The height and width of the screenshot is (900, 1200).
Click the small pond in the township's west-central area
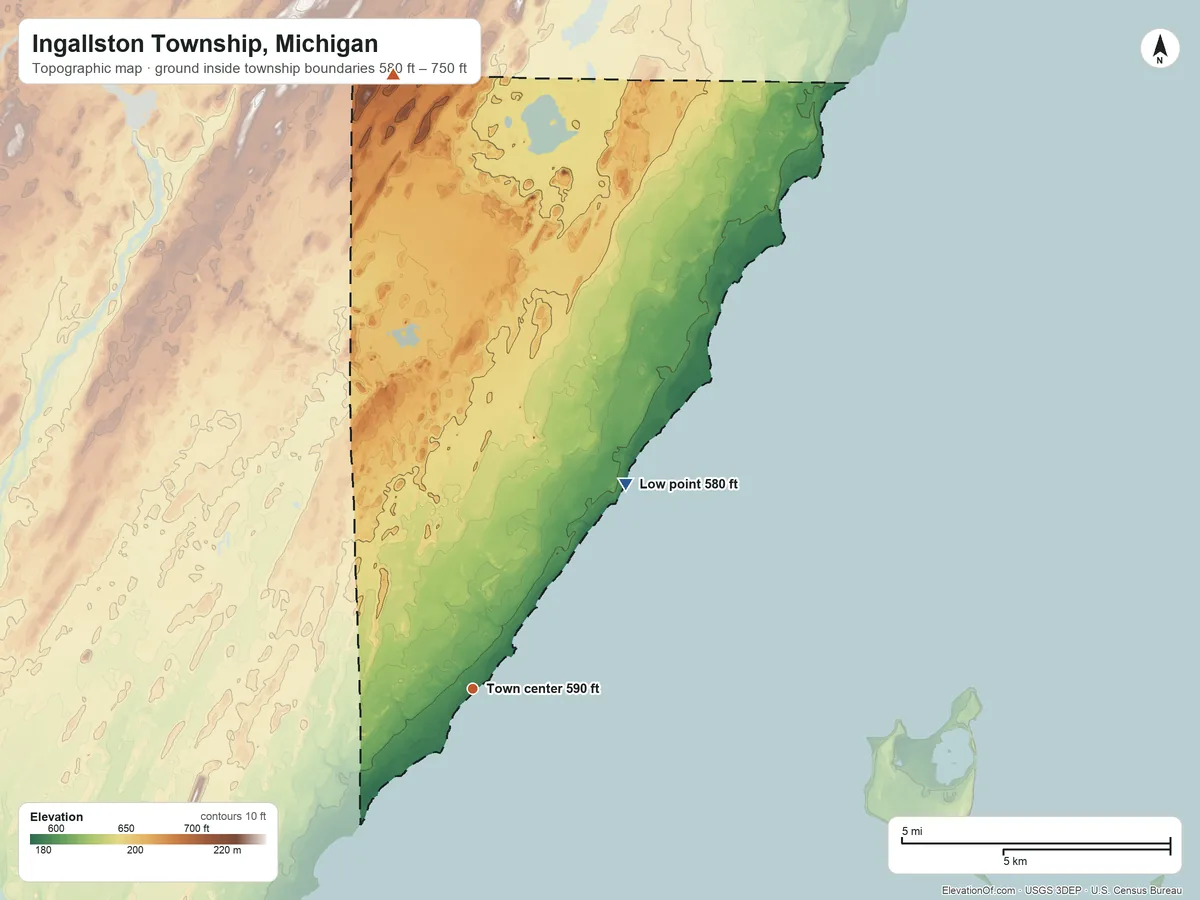coord(404,334)
